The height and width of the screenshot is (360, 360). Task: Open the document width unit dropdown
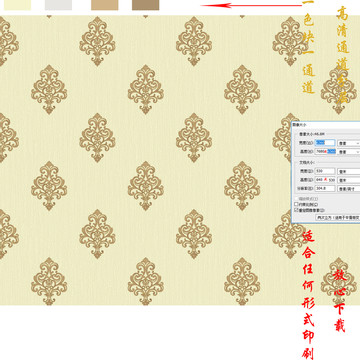click(x=349, y=171)
